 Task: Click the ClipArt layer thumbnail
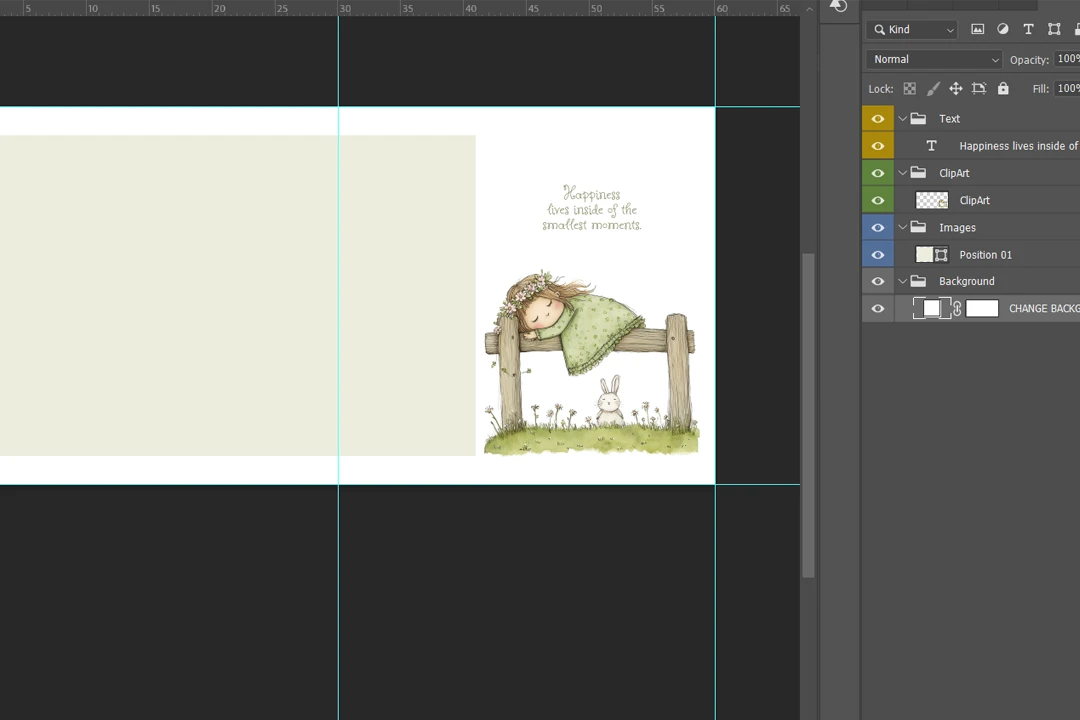[x=931, y=200]
